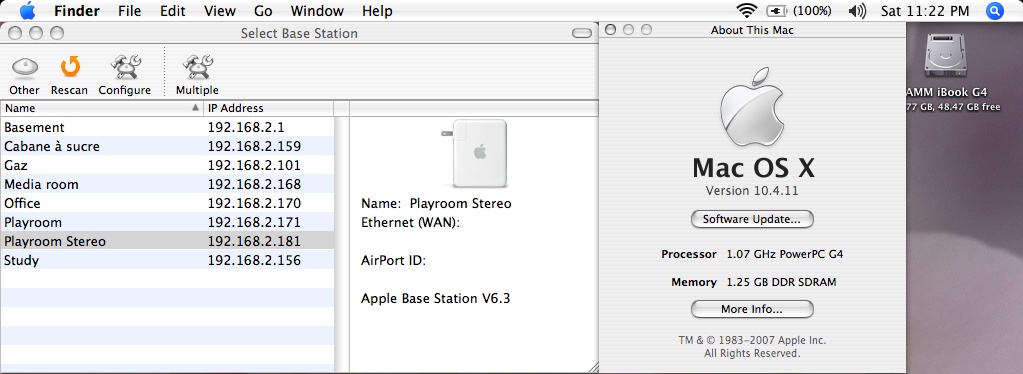This screenshot has height=374, width=1023.
Task: Open the File menu
Action: coord(130,10)
